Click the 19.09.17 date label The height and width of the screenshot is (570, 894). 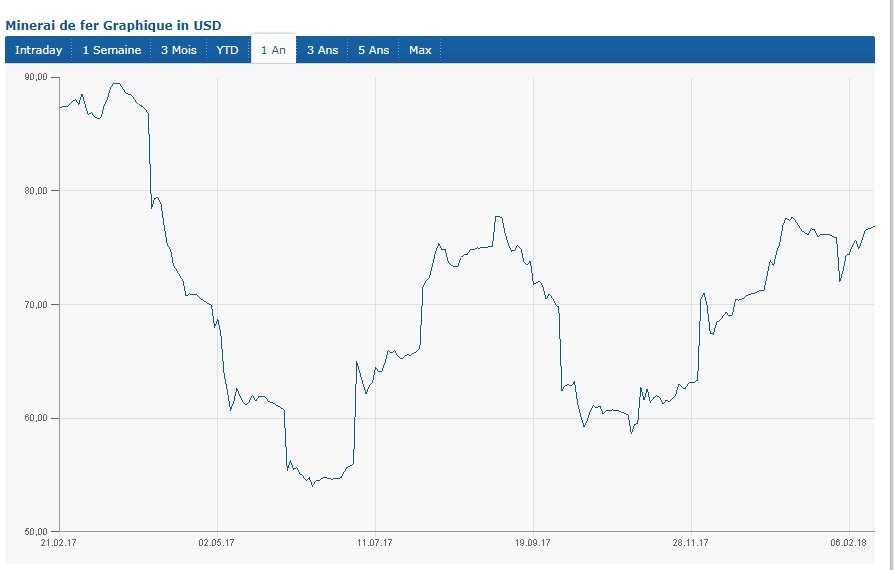click(x=532, y=544)
